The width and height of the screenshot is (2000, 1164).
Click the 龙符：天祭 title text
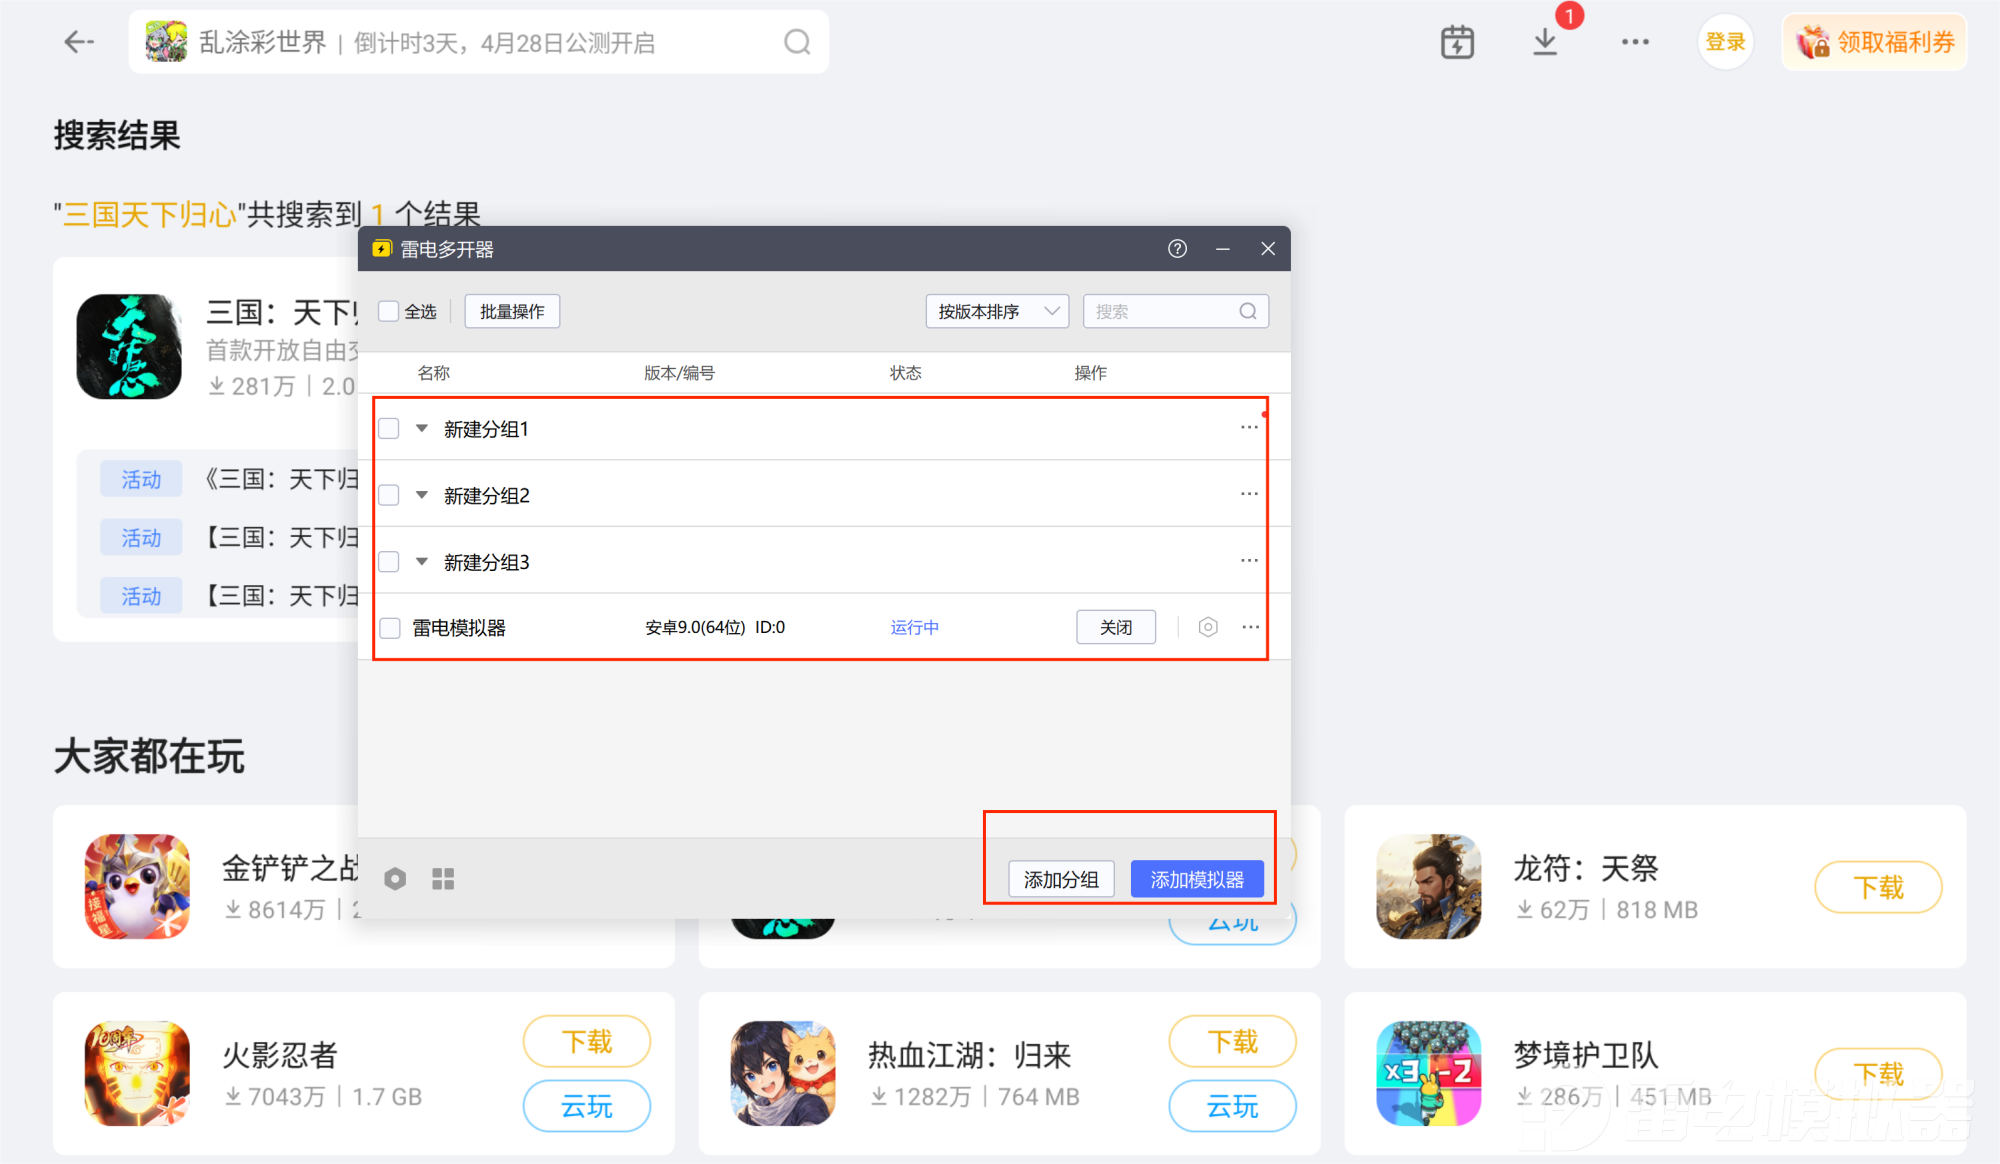pos(1586,868)
